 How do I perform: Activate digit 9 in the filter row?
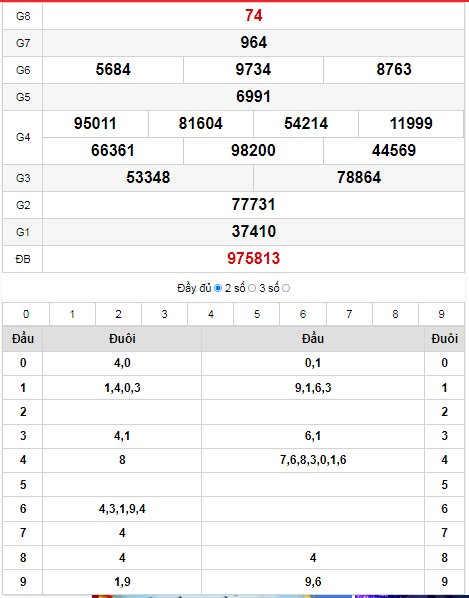442,314
